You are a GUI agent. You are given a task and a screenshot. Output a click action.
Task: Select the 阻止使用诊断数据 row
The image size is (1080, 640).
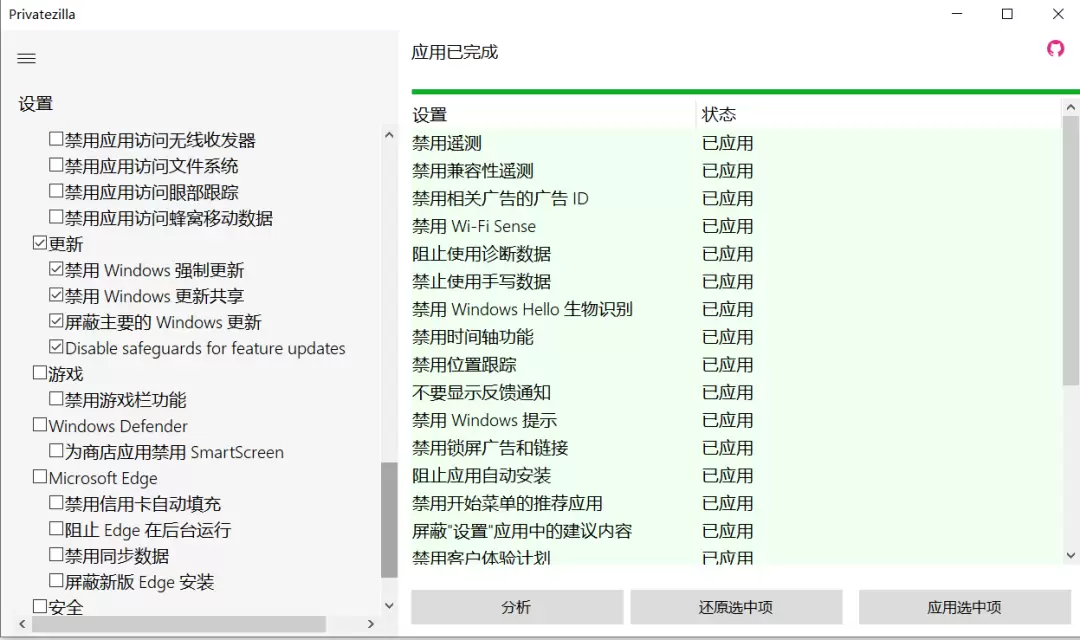(736, 254)
